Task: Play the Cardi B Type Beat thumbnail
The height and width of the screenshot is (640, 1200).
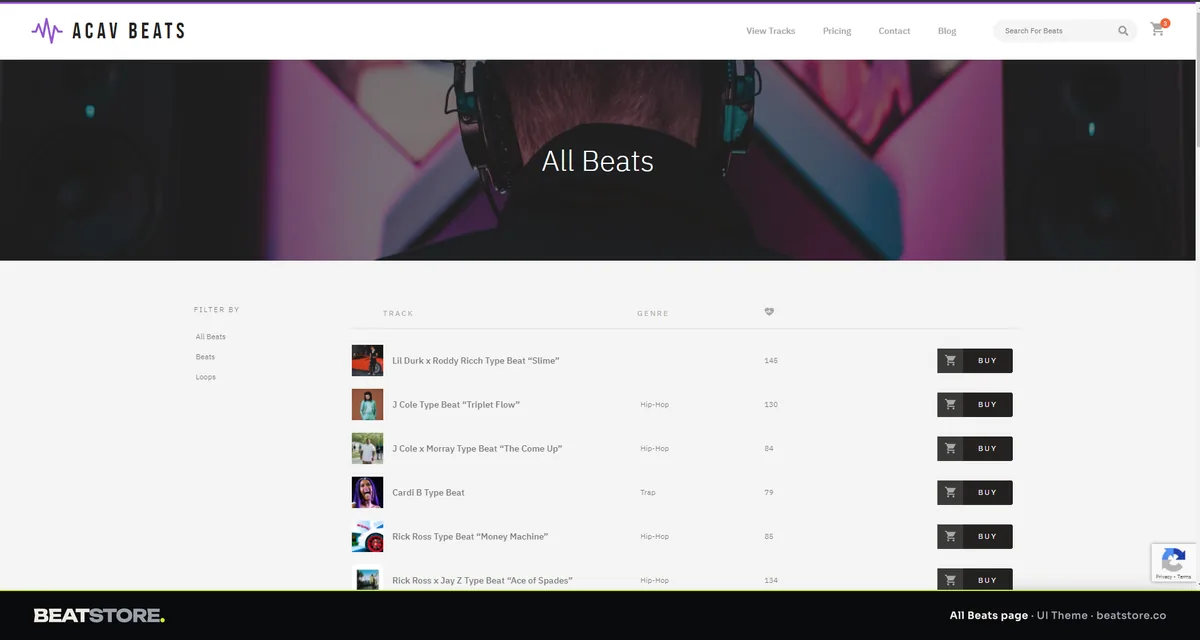Action: pos(367,493)
